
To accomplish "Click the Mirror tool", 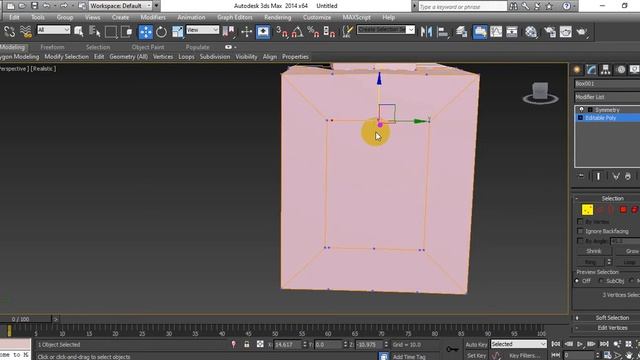I will pyautogui.click(x=426, y=32).
